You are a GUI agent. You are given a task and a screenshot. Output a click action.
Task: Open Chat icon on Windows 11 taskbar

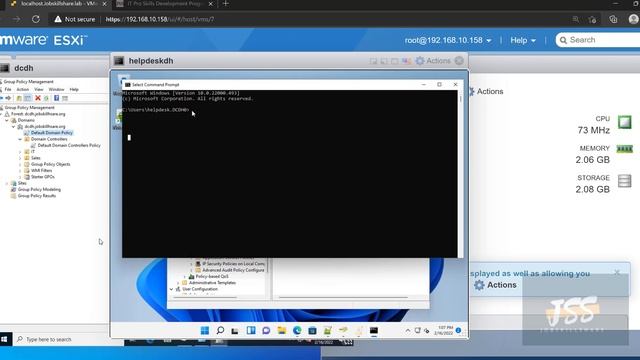click(x=266, y=330)
